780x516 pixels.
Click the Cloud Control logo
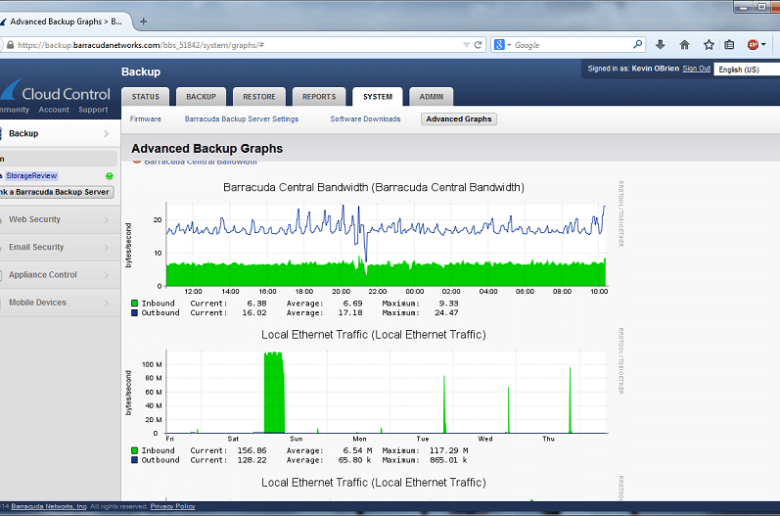(x=56, y=92)
